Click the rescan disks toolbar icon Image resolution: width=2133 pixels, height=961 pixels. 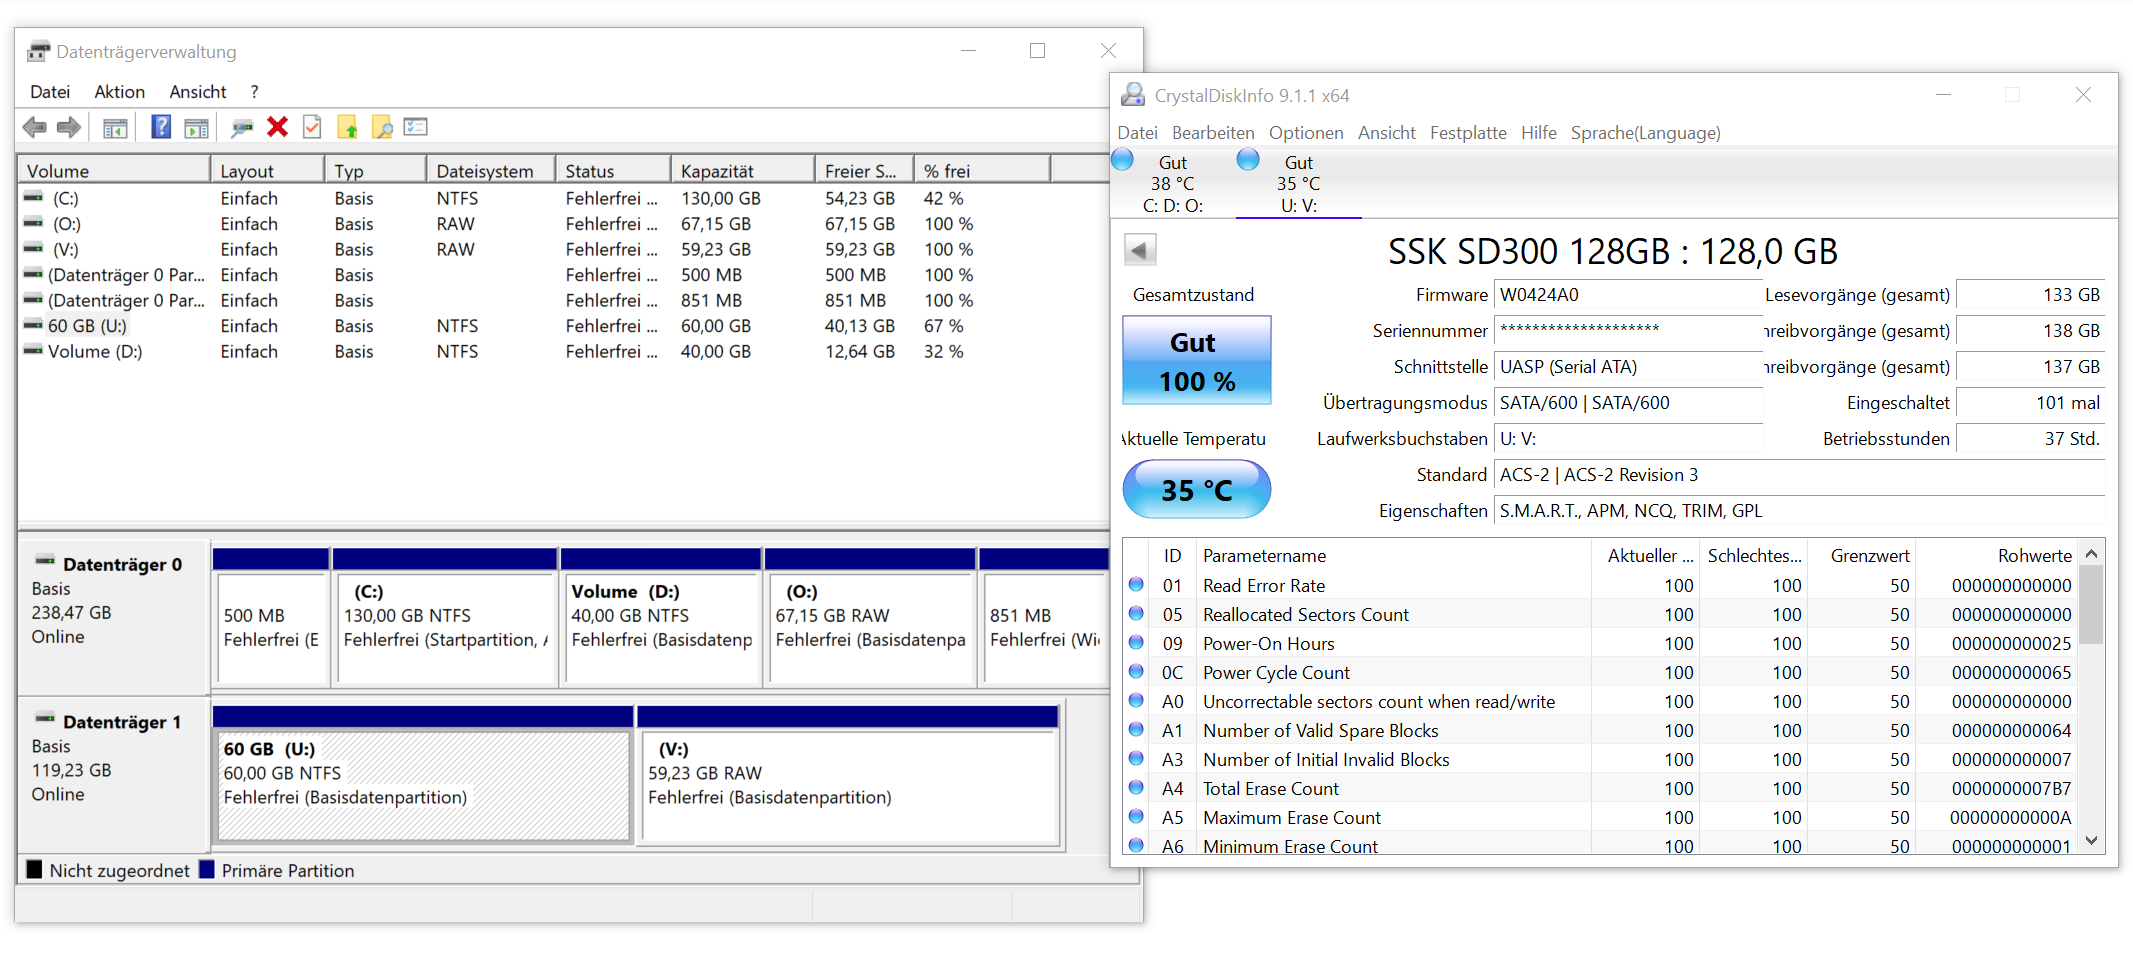(241, 127)
